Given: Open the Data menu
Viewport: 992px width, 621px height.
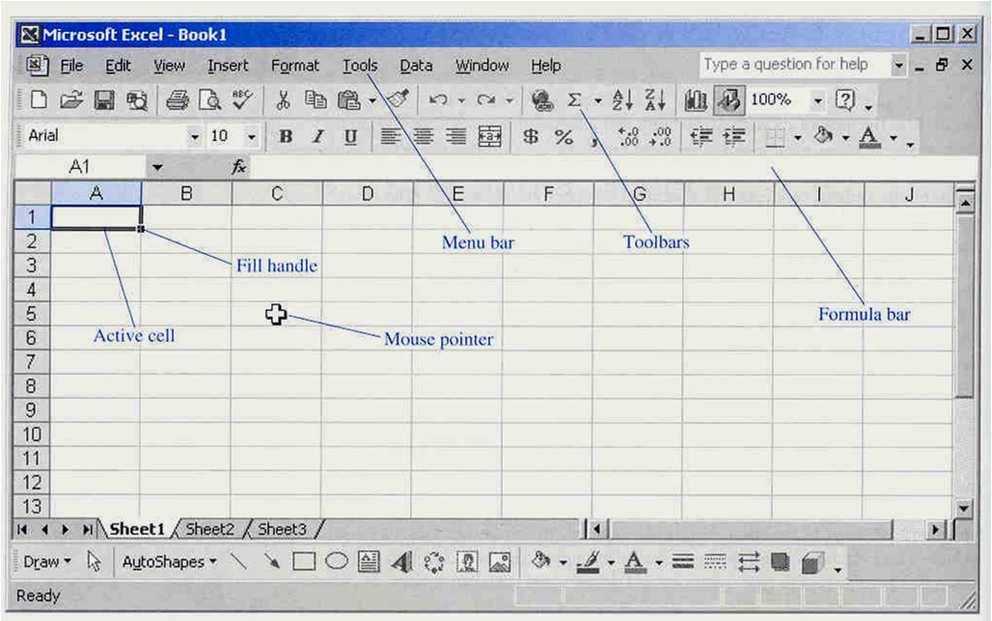Looking at the screenshot, I should pos(416,66).
